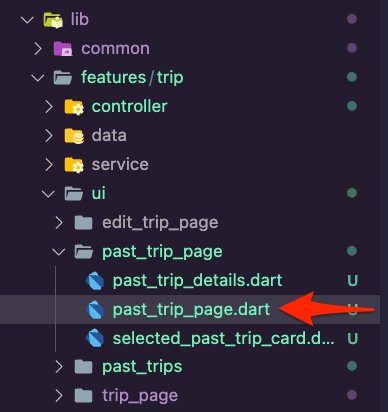Click the features/trip open folder icon
The height and width of the screenshot is (412, 388).
(63, 78)
